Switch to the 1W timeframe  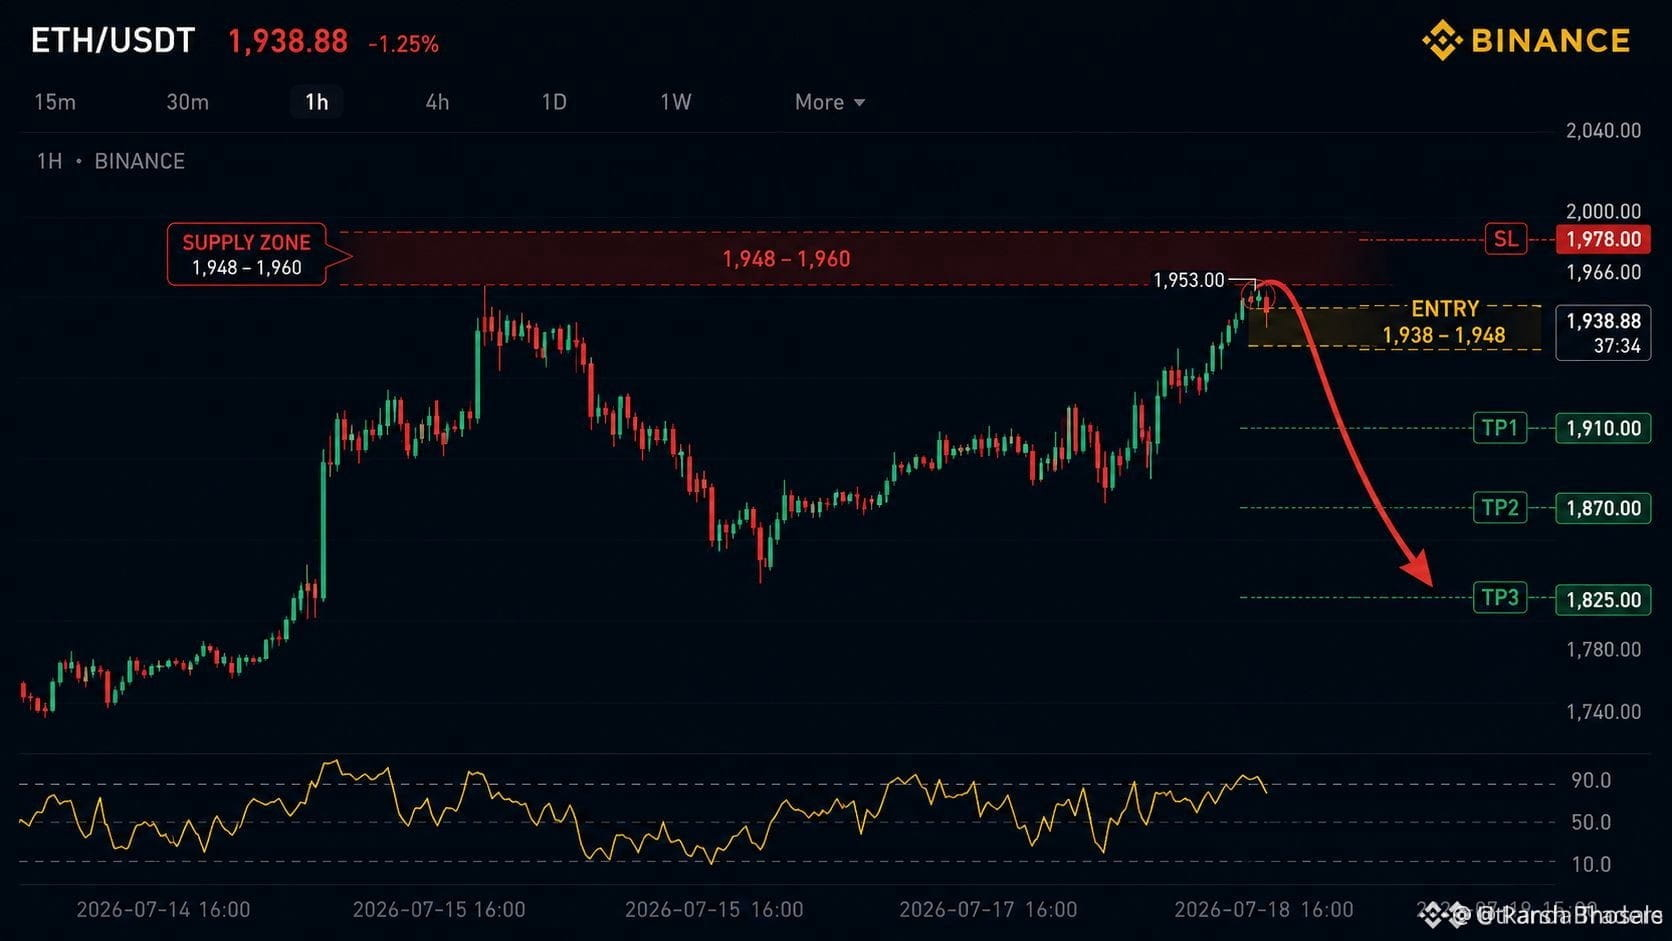tap(676, 102)
